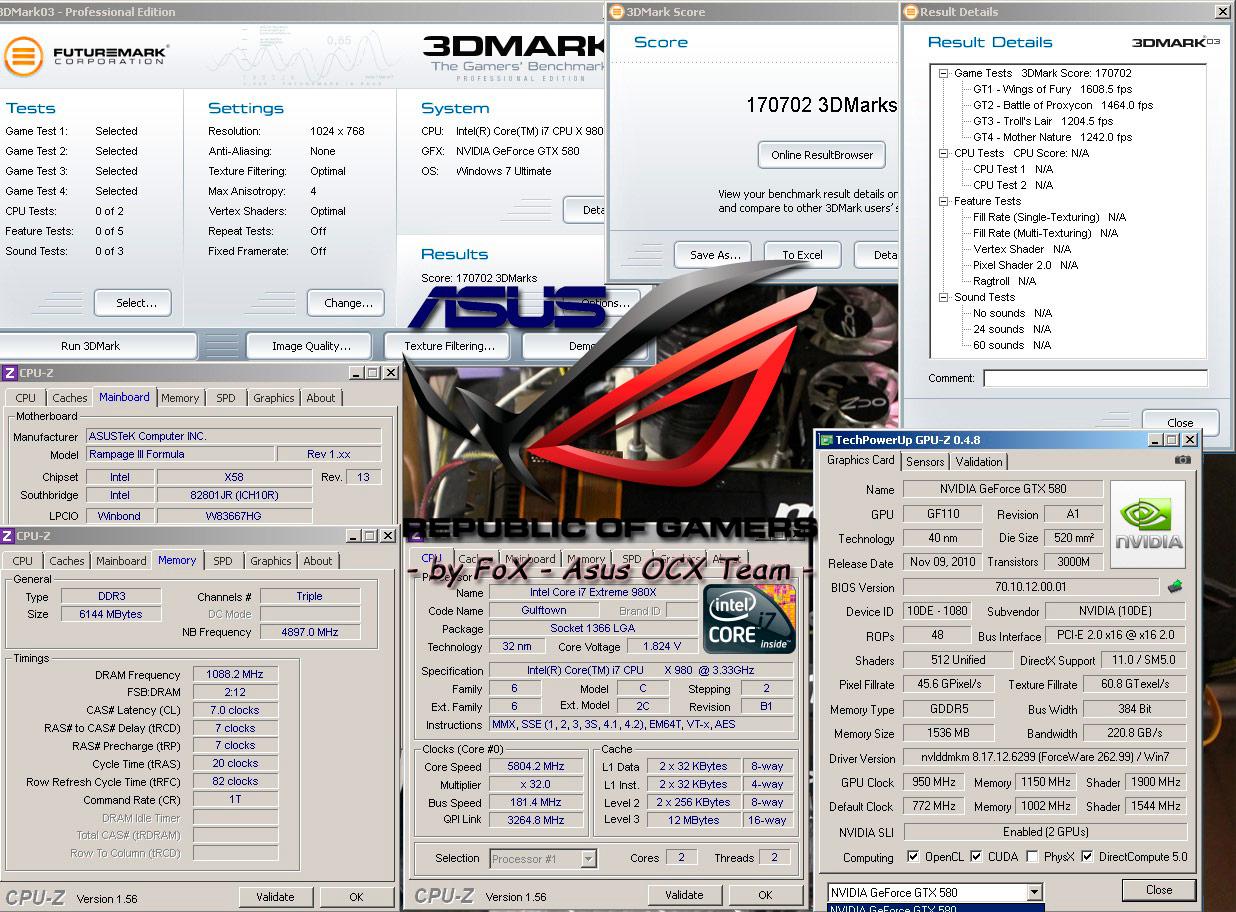
Task: Toggle the OpenCL checkbox in GPU-Z
Action: pos(912,857)
